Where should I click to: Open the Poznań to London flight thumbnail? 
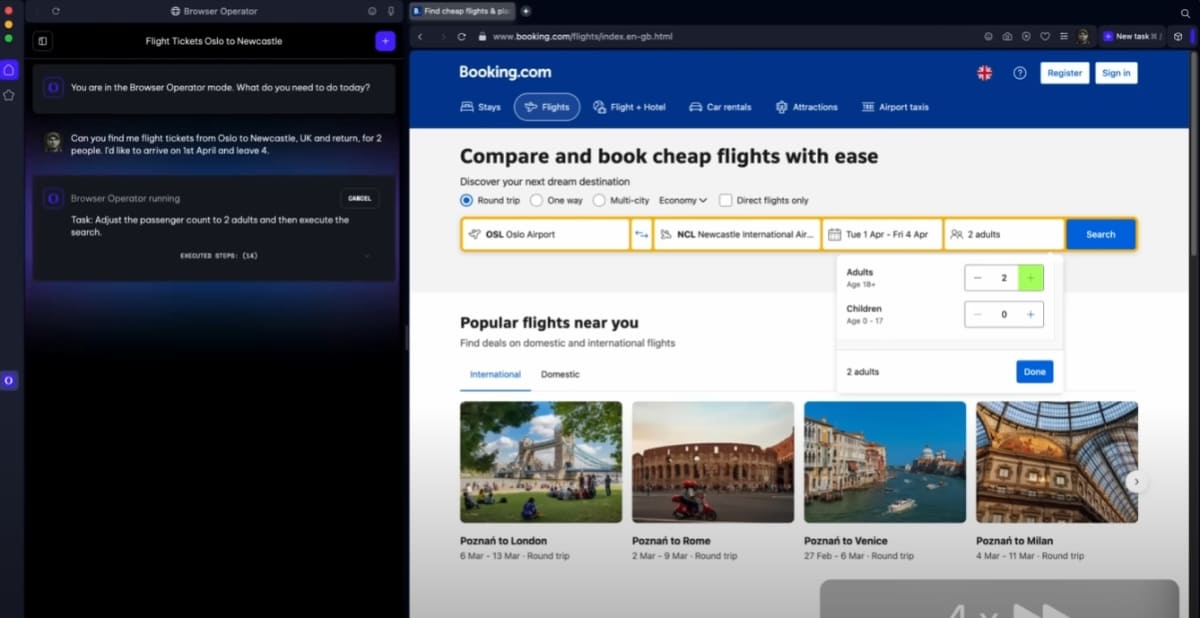tap(540, 462)
